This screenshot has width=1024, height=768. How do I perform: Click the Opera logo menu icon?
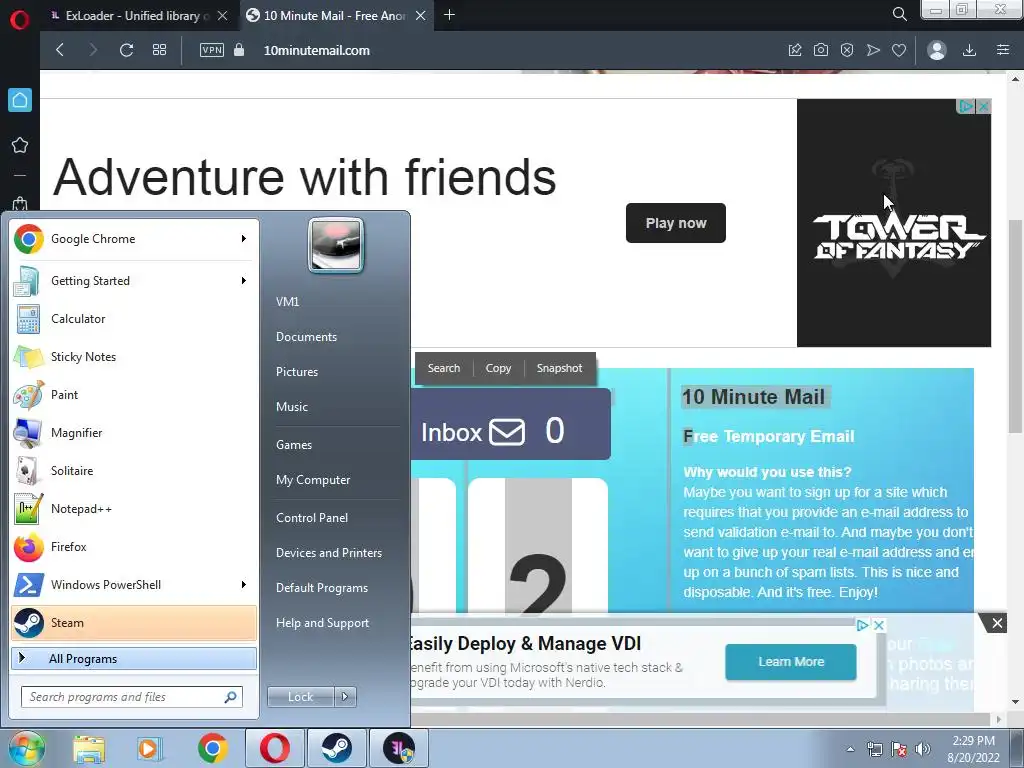click(20, 19)
